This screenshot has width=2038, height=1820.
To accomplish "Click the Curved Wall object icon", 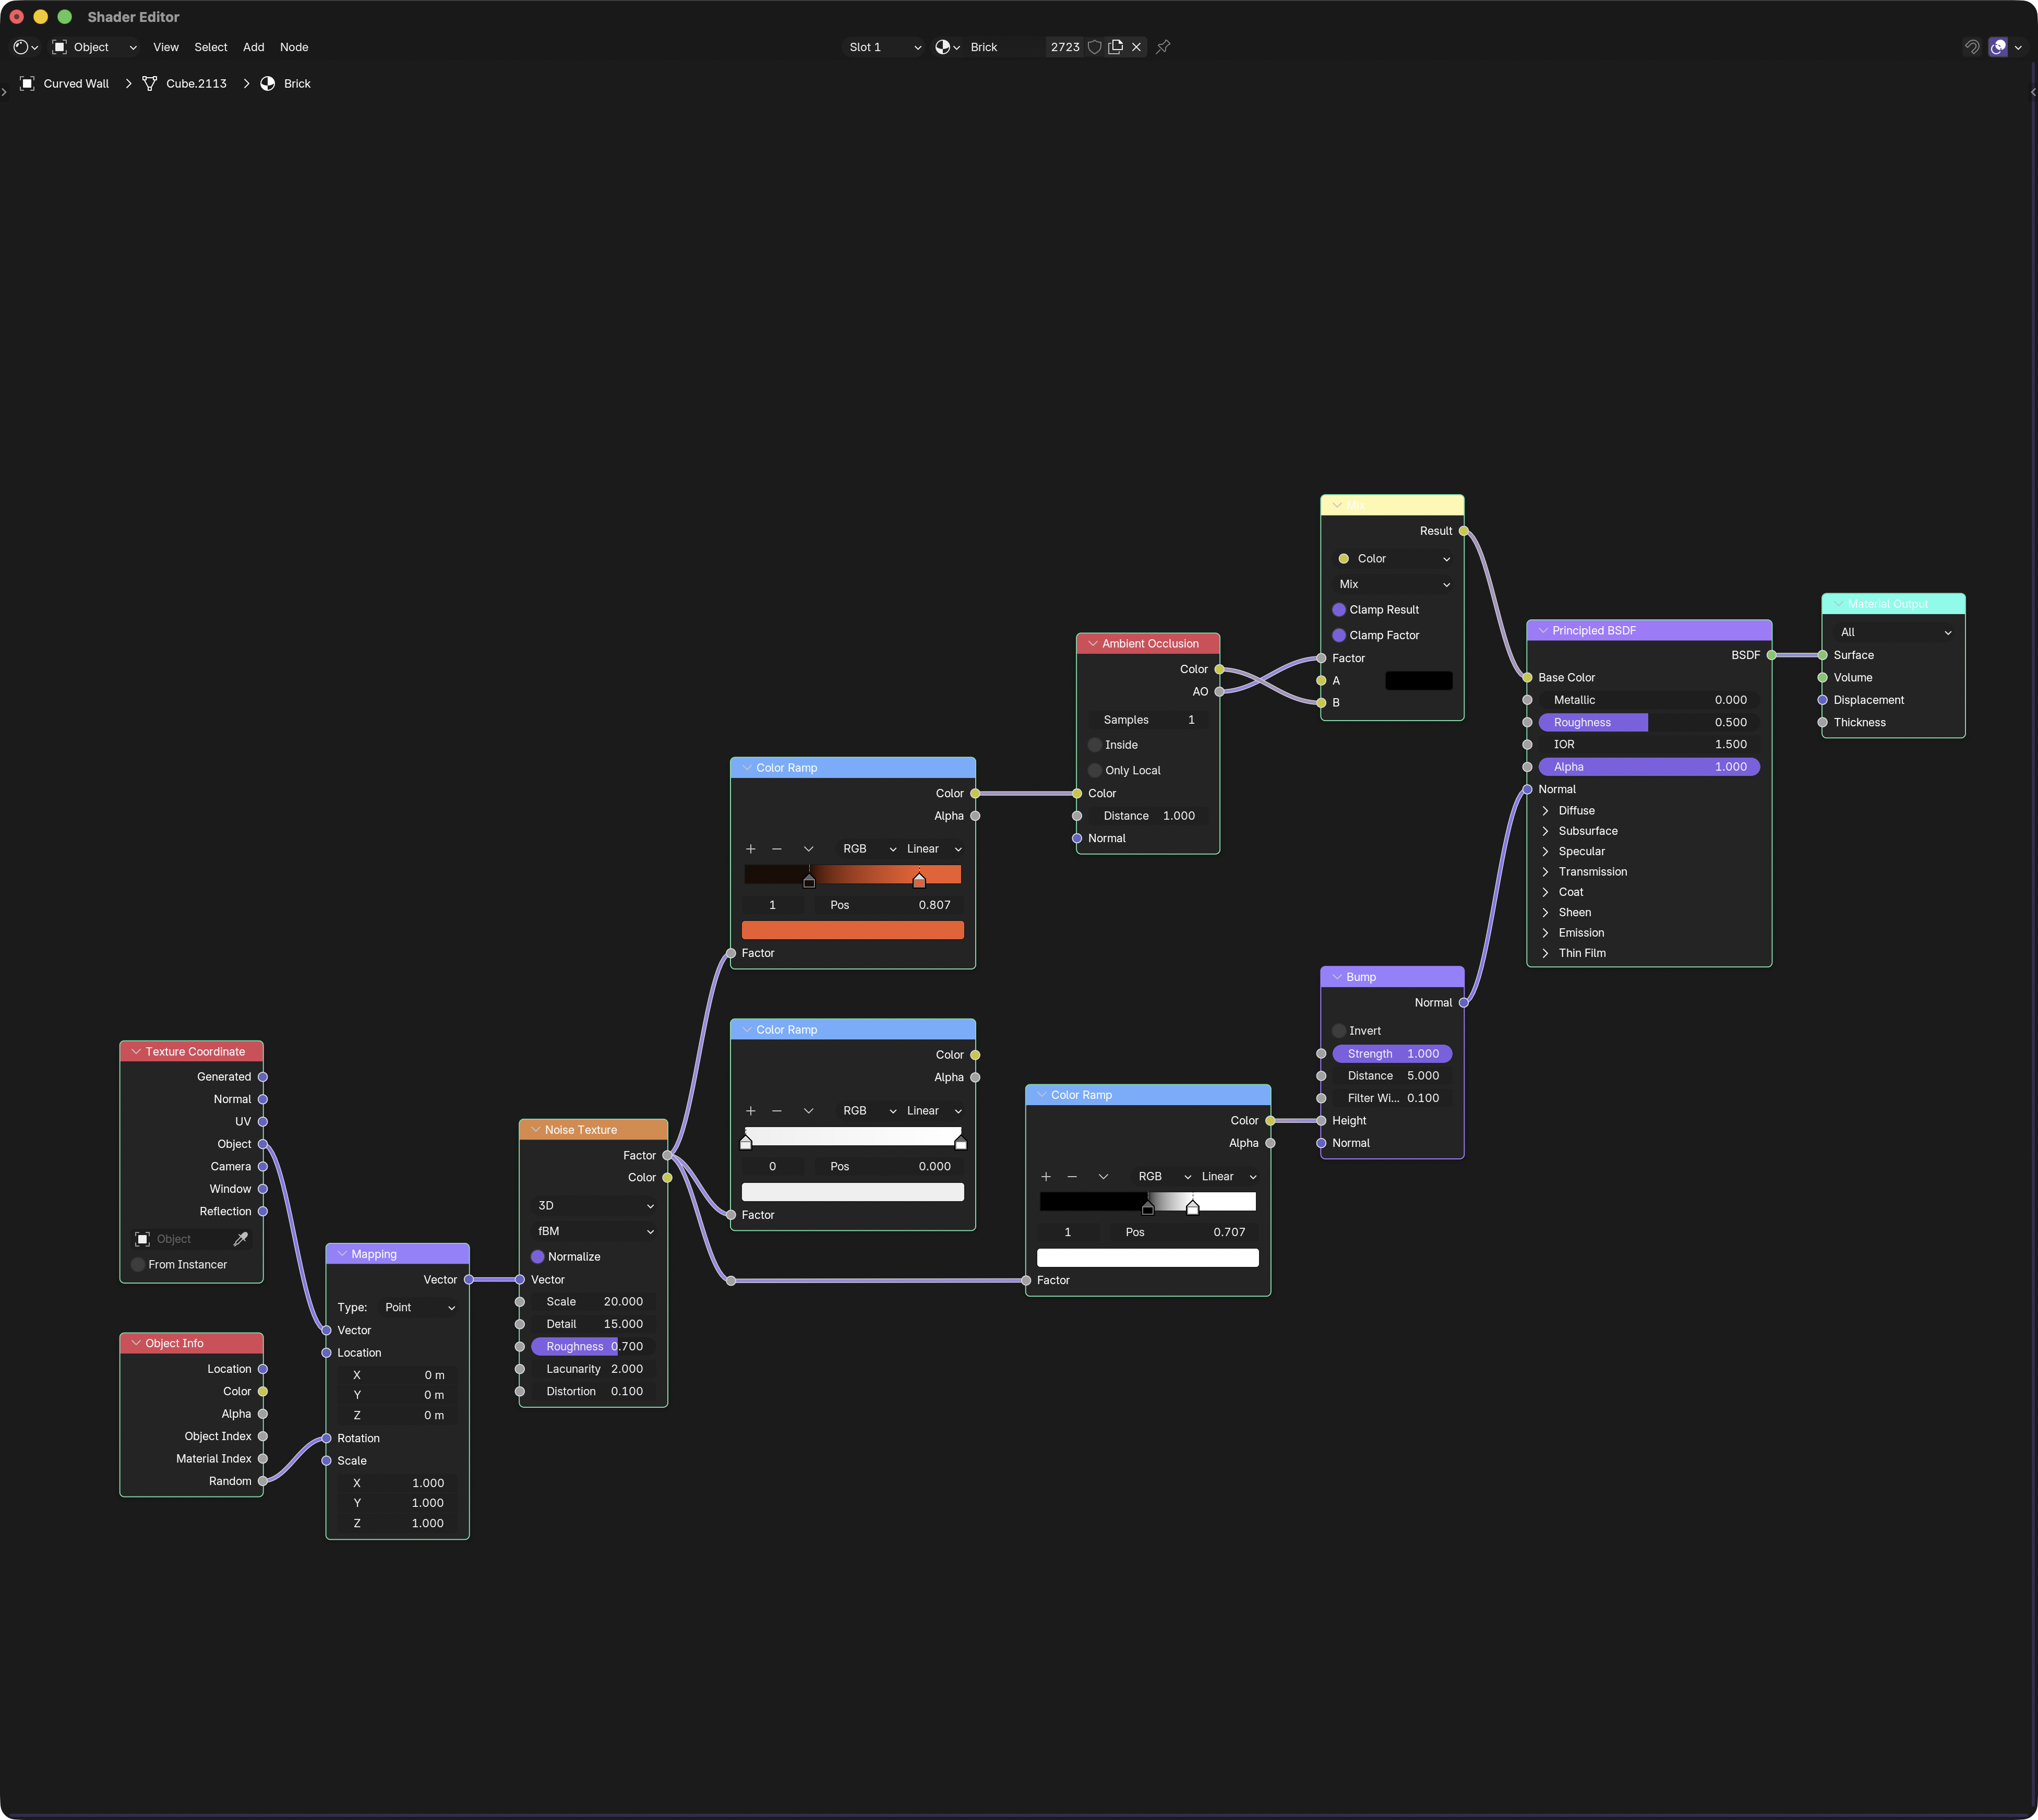I will (x=27, y=84).
